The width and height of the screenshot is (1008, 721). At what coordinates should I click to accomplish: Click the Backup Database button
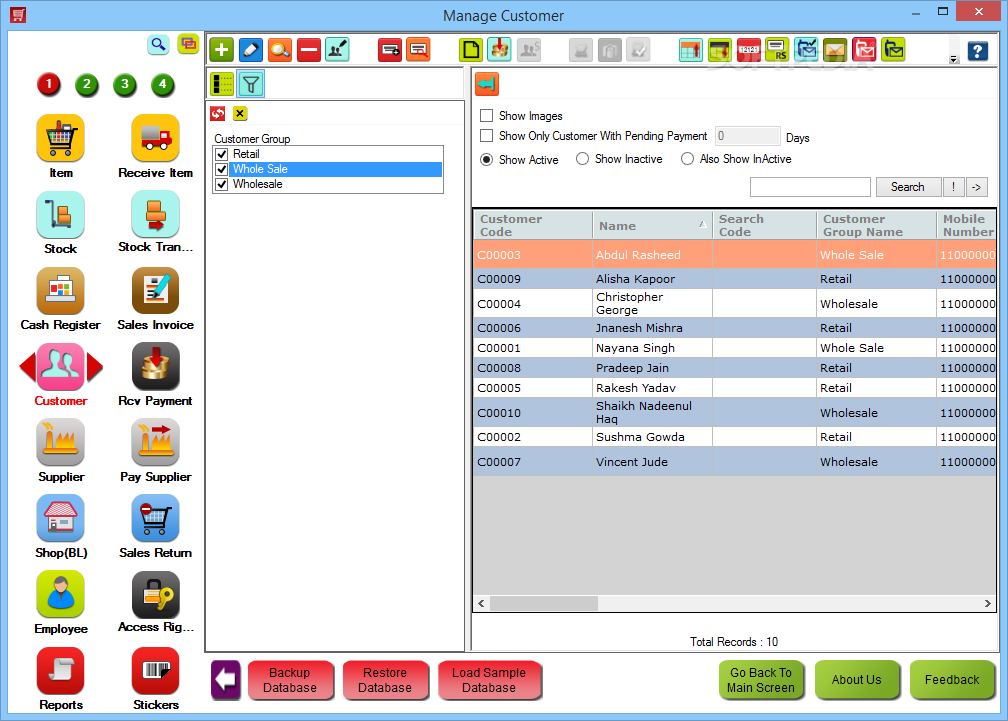[x=290, y=680]
